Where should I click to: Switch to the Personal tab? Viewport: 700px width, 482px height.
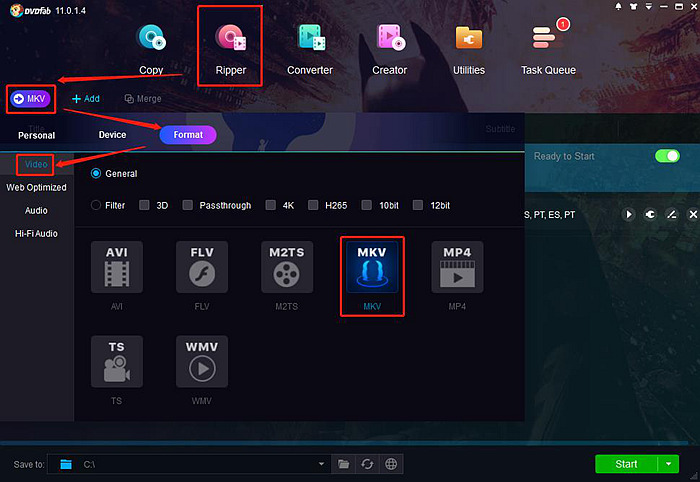(x=37, y=135)
